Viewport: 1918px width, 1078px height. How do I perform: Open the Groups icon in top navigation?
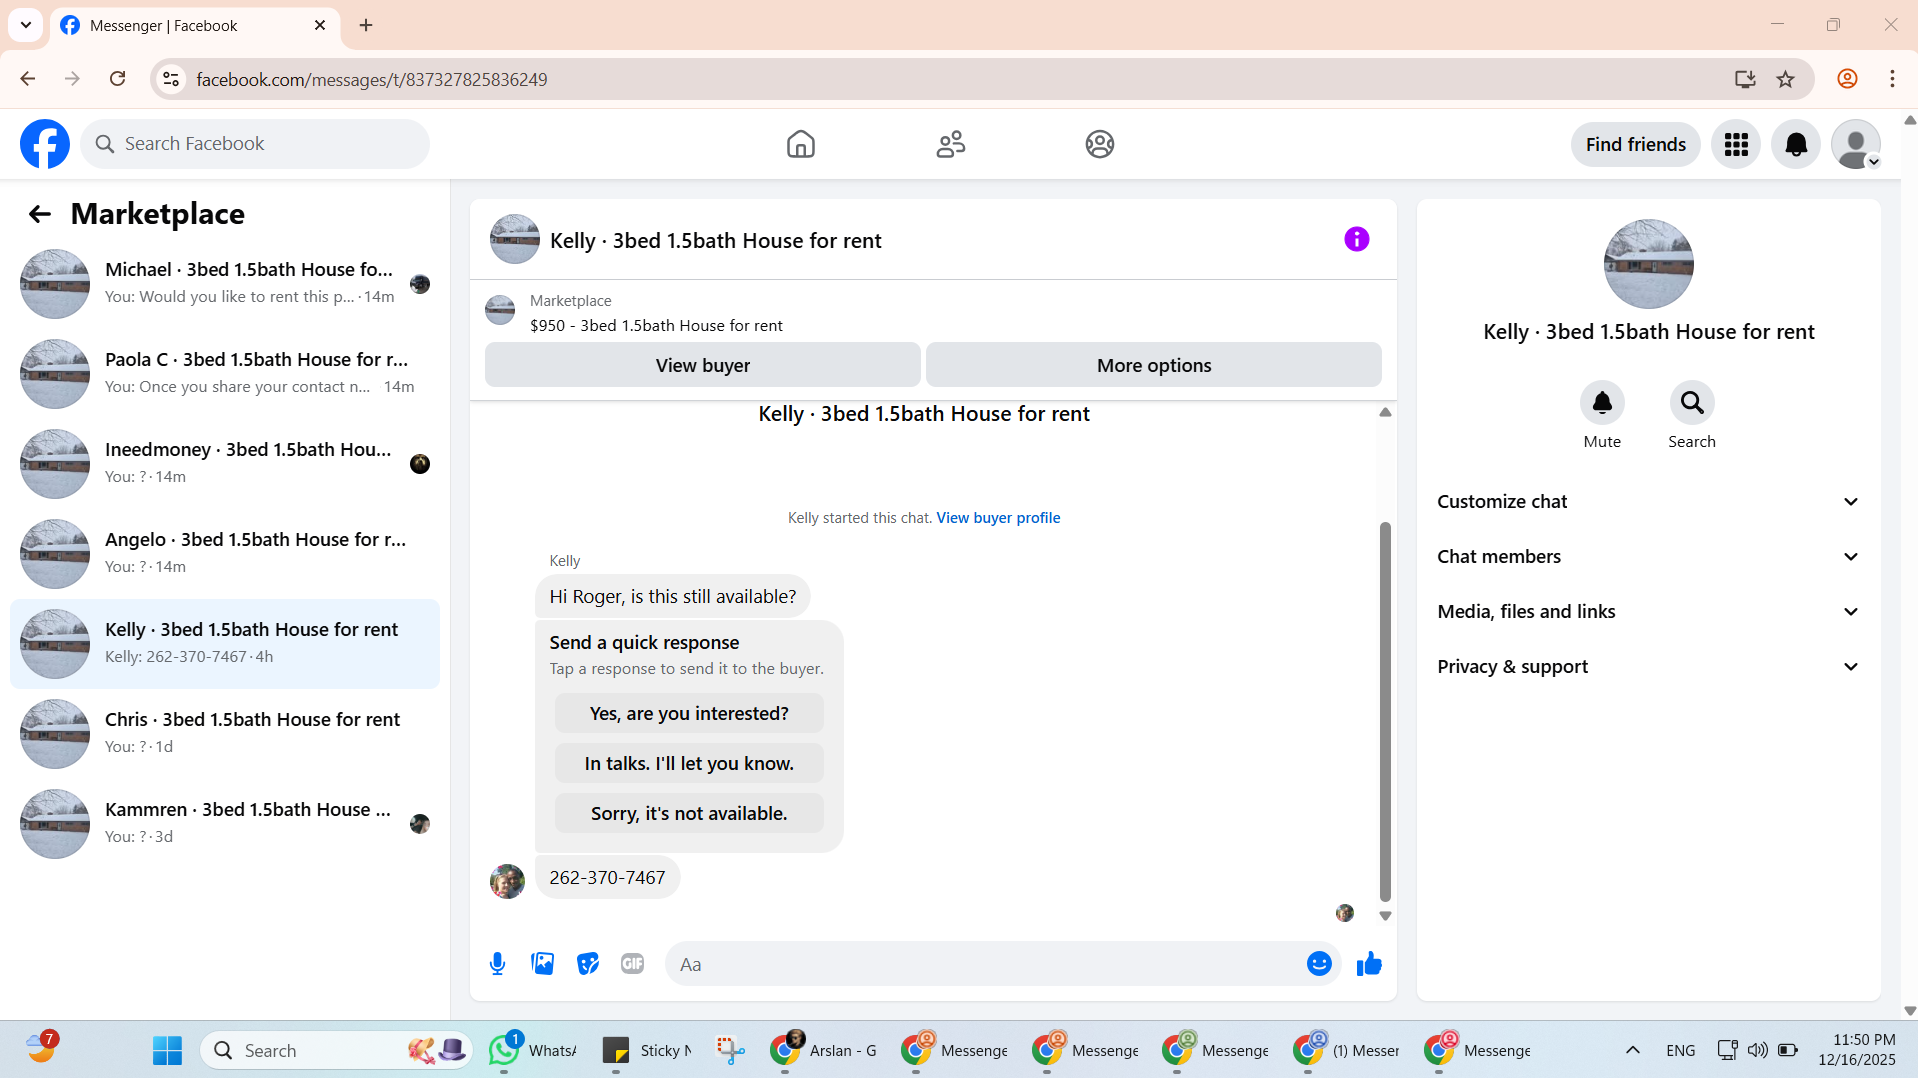1099,144
